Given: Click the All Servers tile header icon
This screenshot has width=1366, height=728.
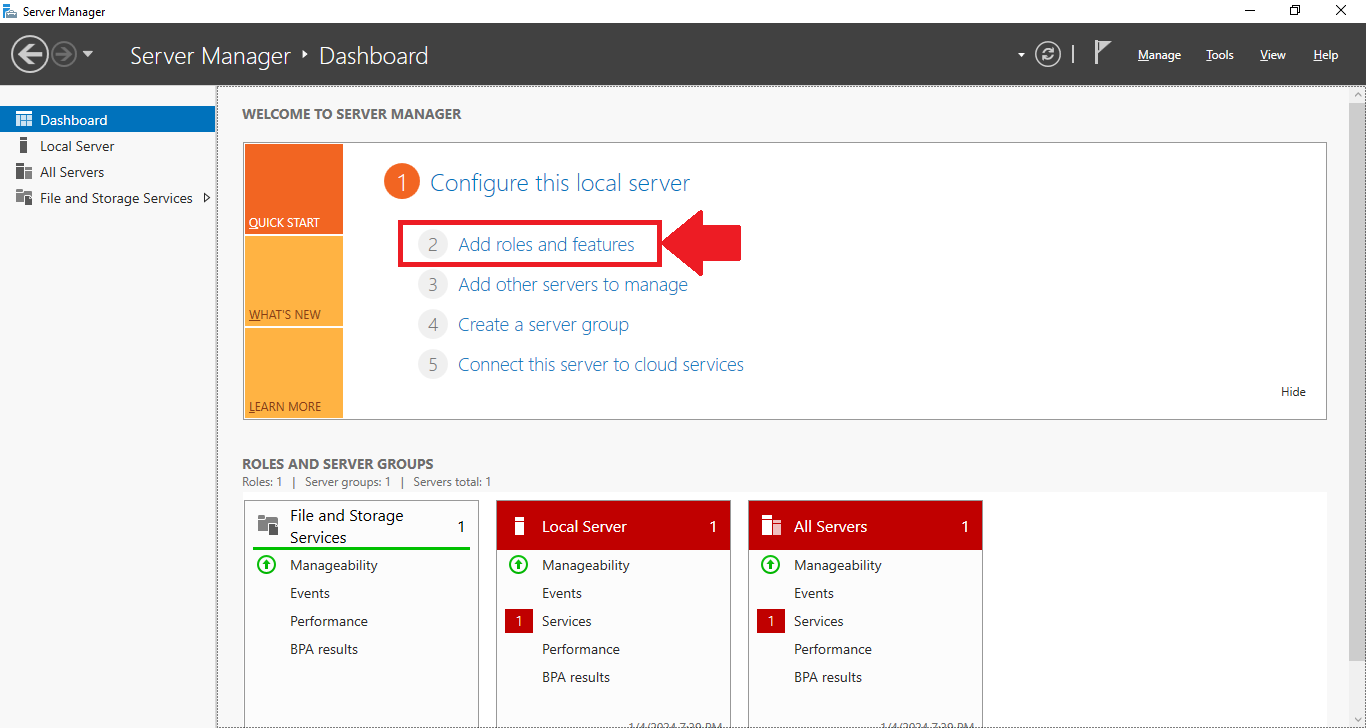Looking at the screenshot, I should (770, 525).
